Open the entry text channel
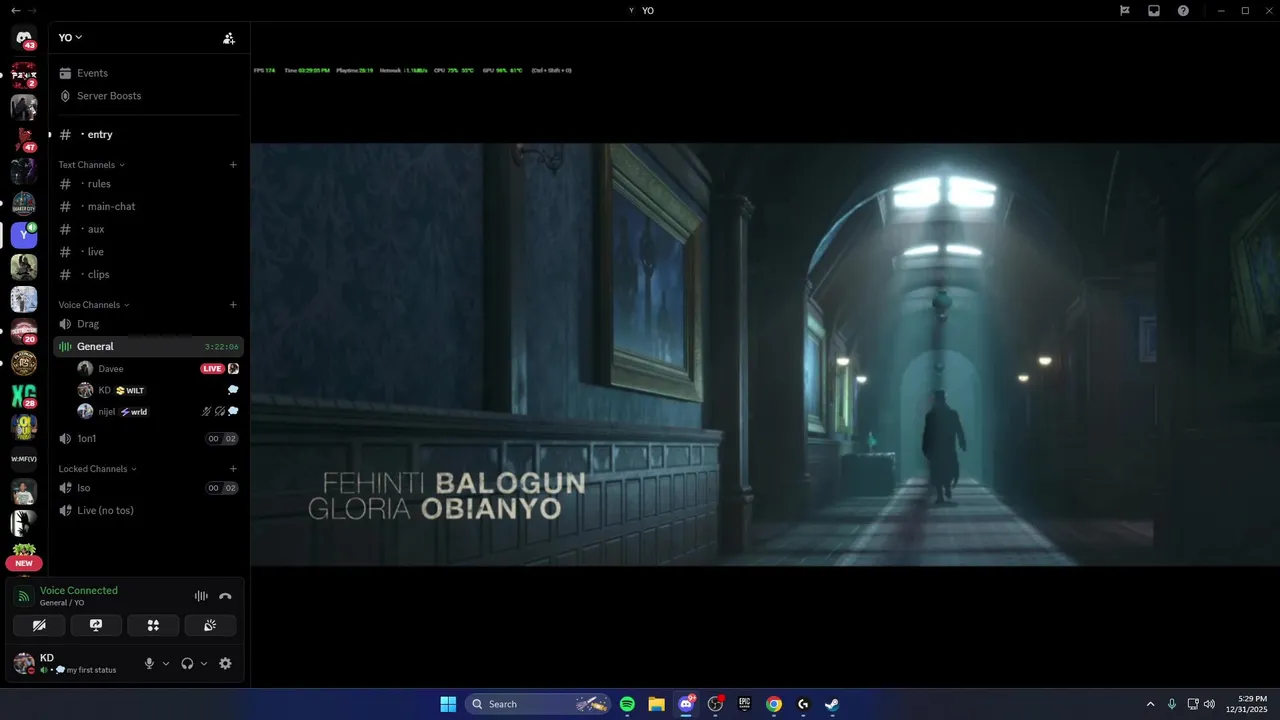This screenshot has height=720, width=1280. pyautogui.click(x=147, y=134)
